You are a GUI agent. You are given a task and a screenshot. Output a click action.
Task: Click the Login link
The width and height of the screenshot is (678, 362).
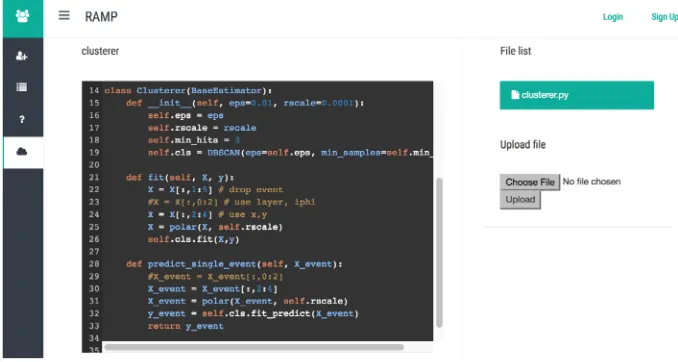[x=613, y=17]
